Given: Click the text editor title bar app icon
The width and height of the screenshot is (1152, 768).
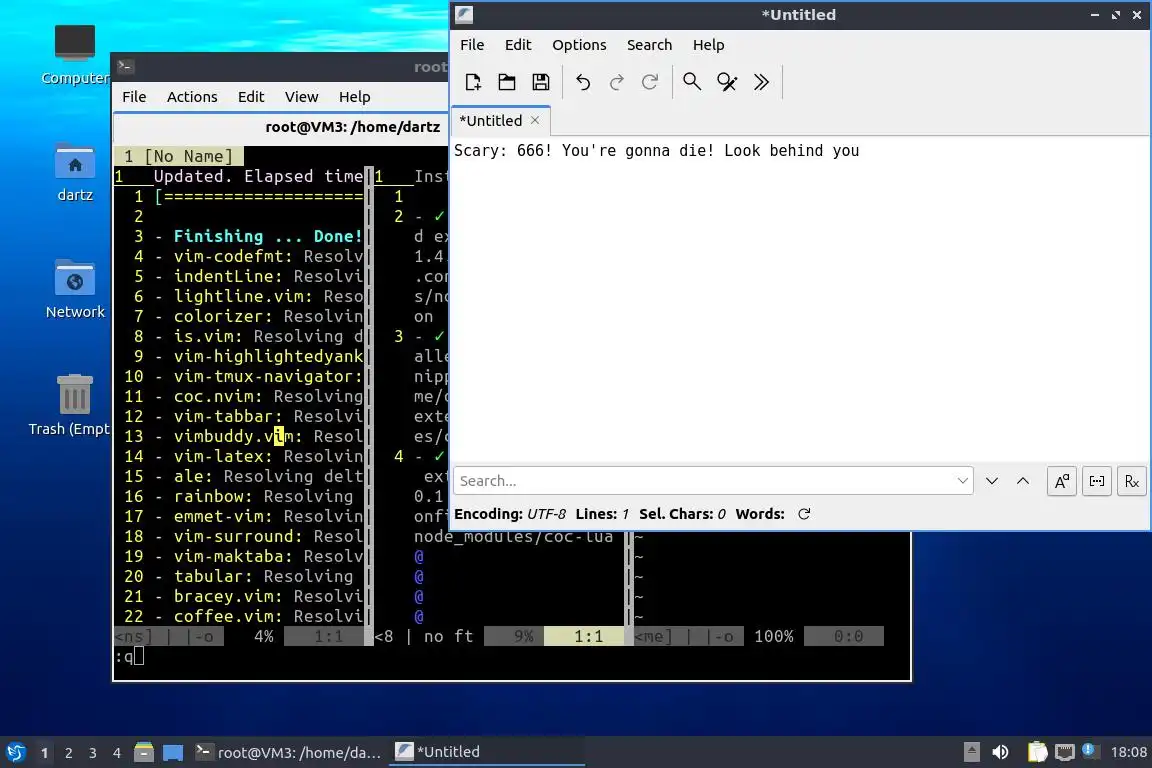Looking at the screenshot, I should 464,15.
